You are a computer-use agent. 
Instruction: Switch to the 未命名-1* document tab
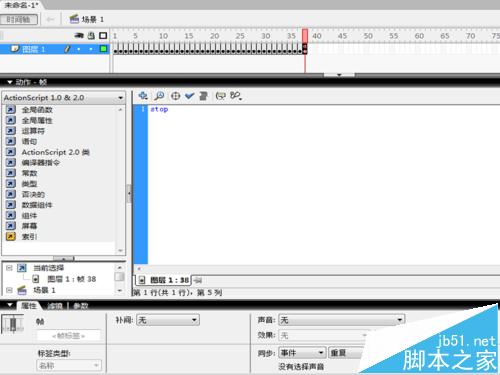[x=21, y=5]
